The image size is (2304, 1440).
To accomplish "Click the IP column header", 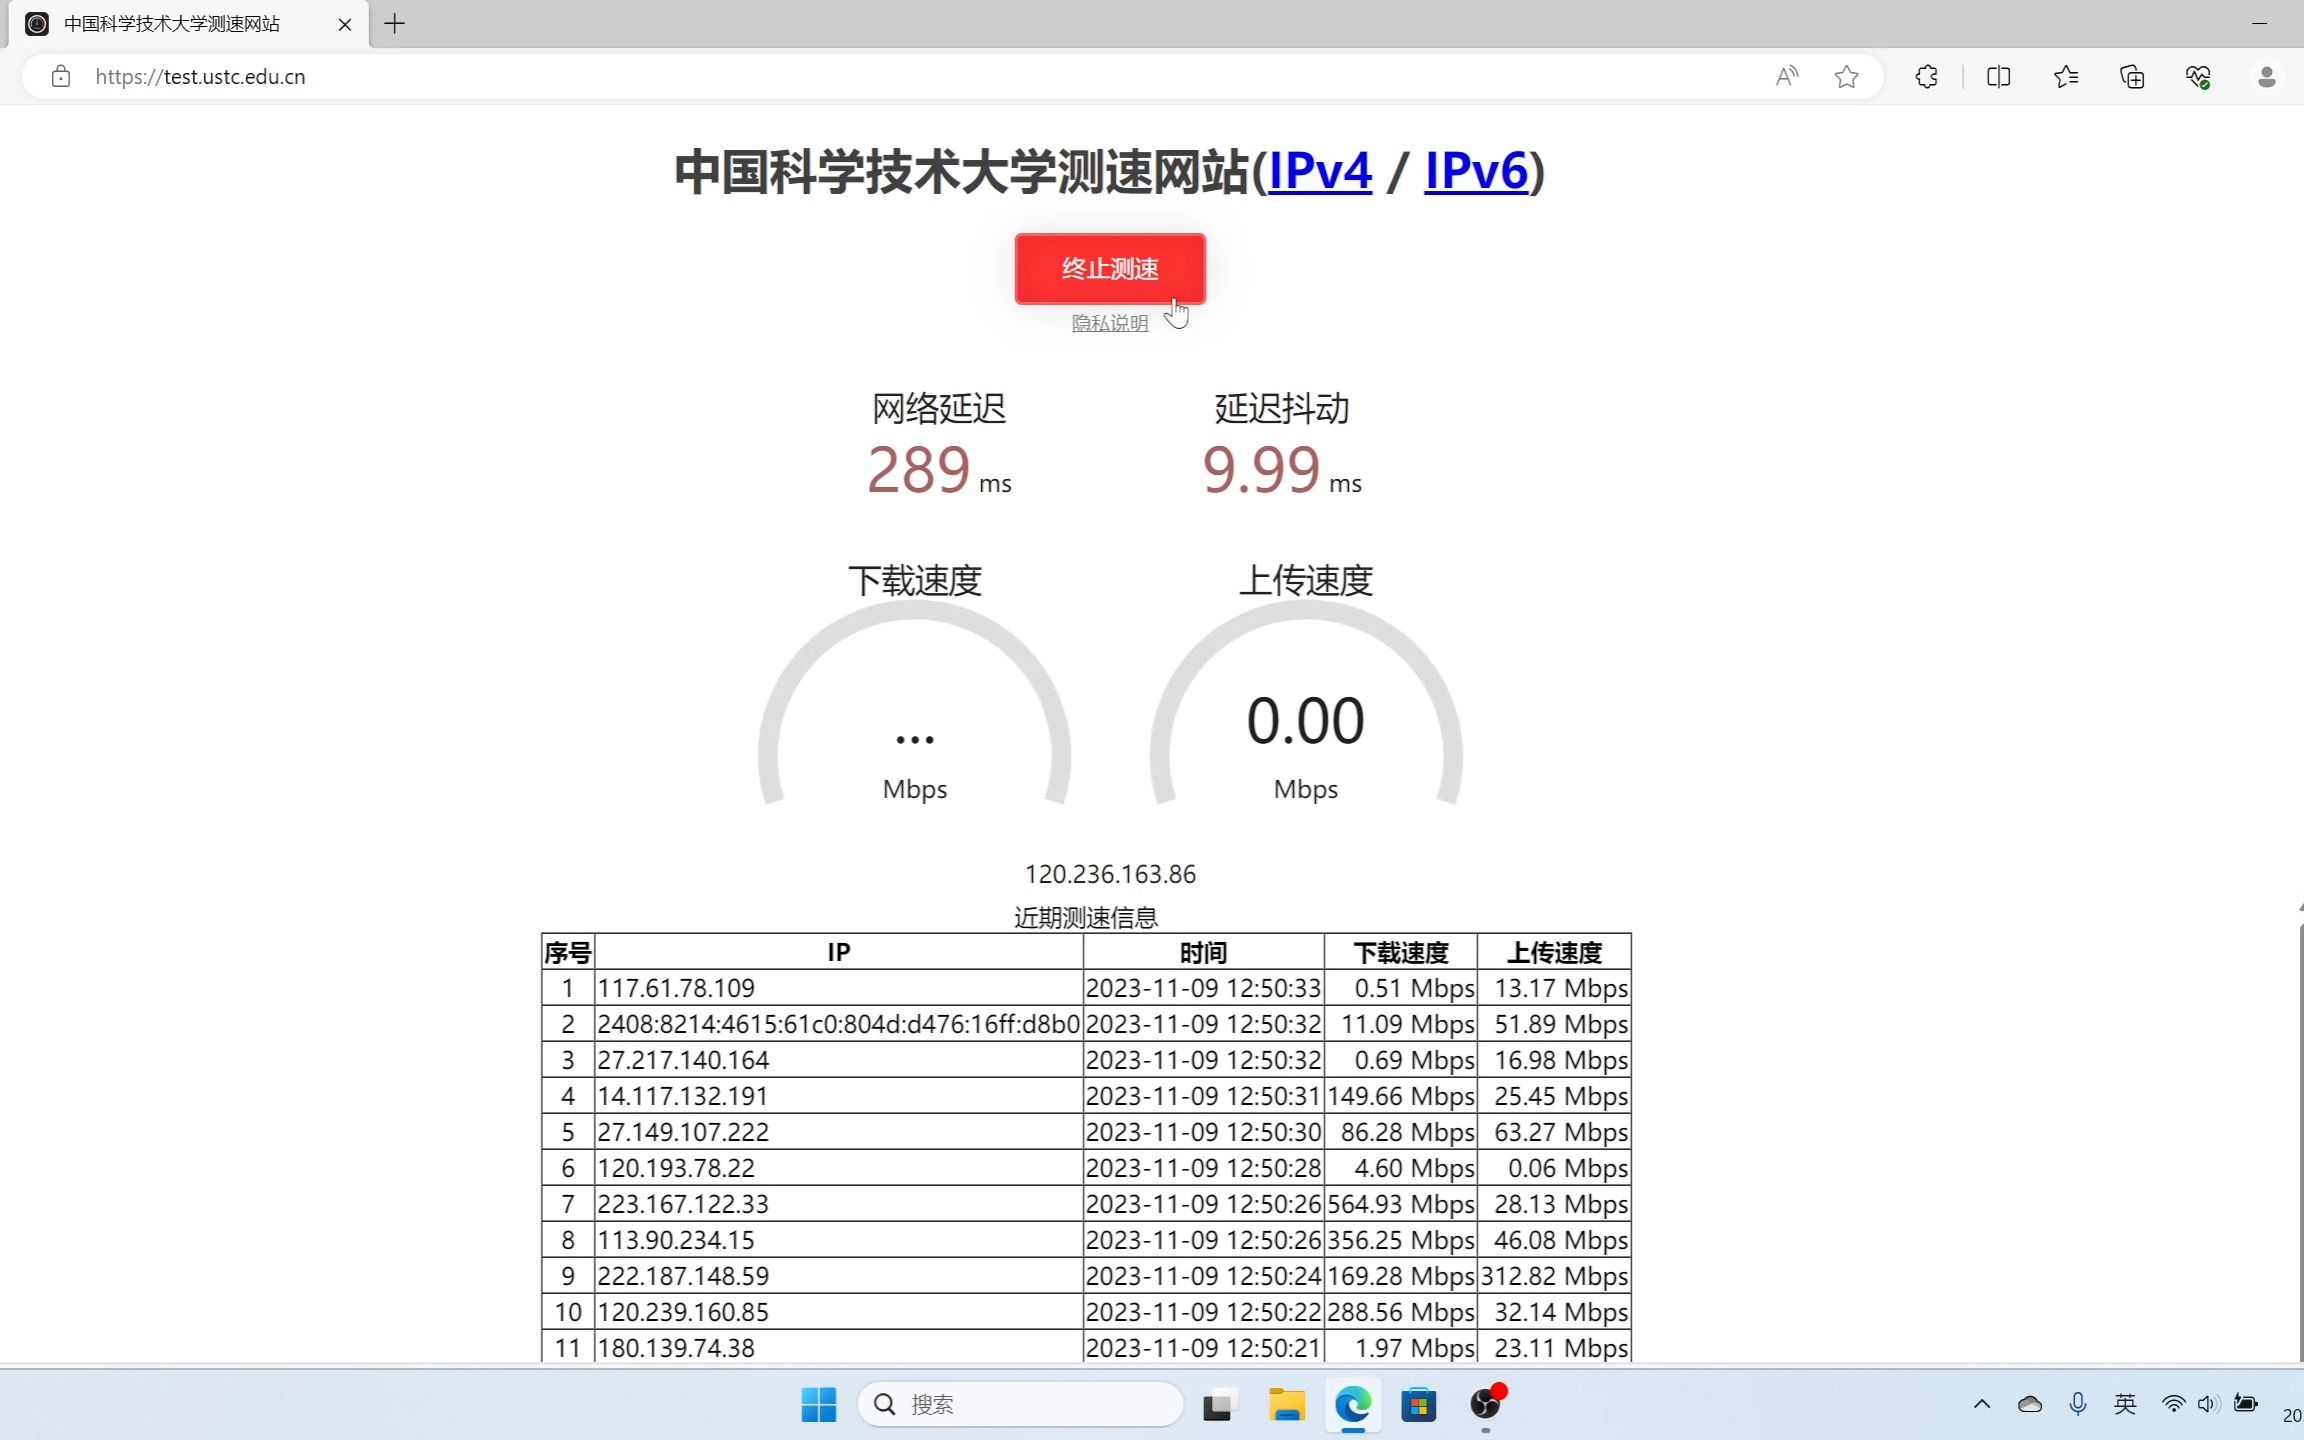I will pyautogui.click(x=839, y=952).
